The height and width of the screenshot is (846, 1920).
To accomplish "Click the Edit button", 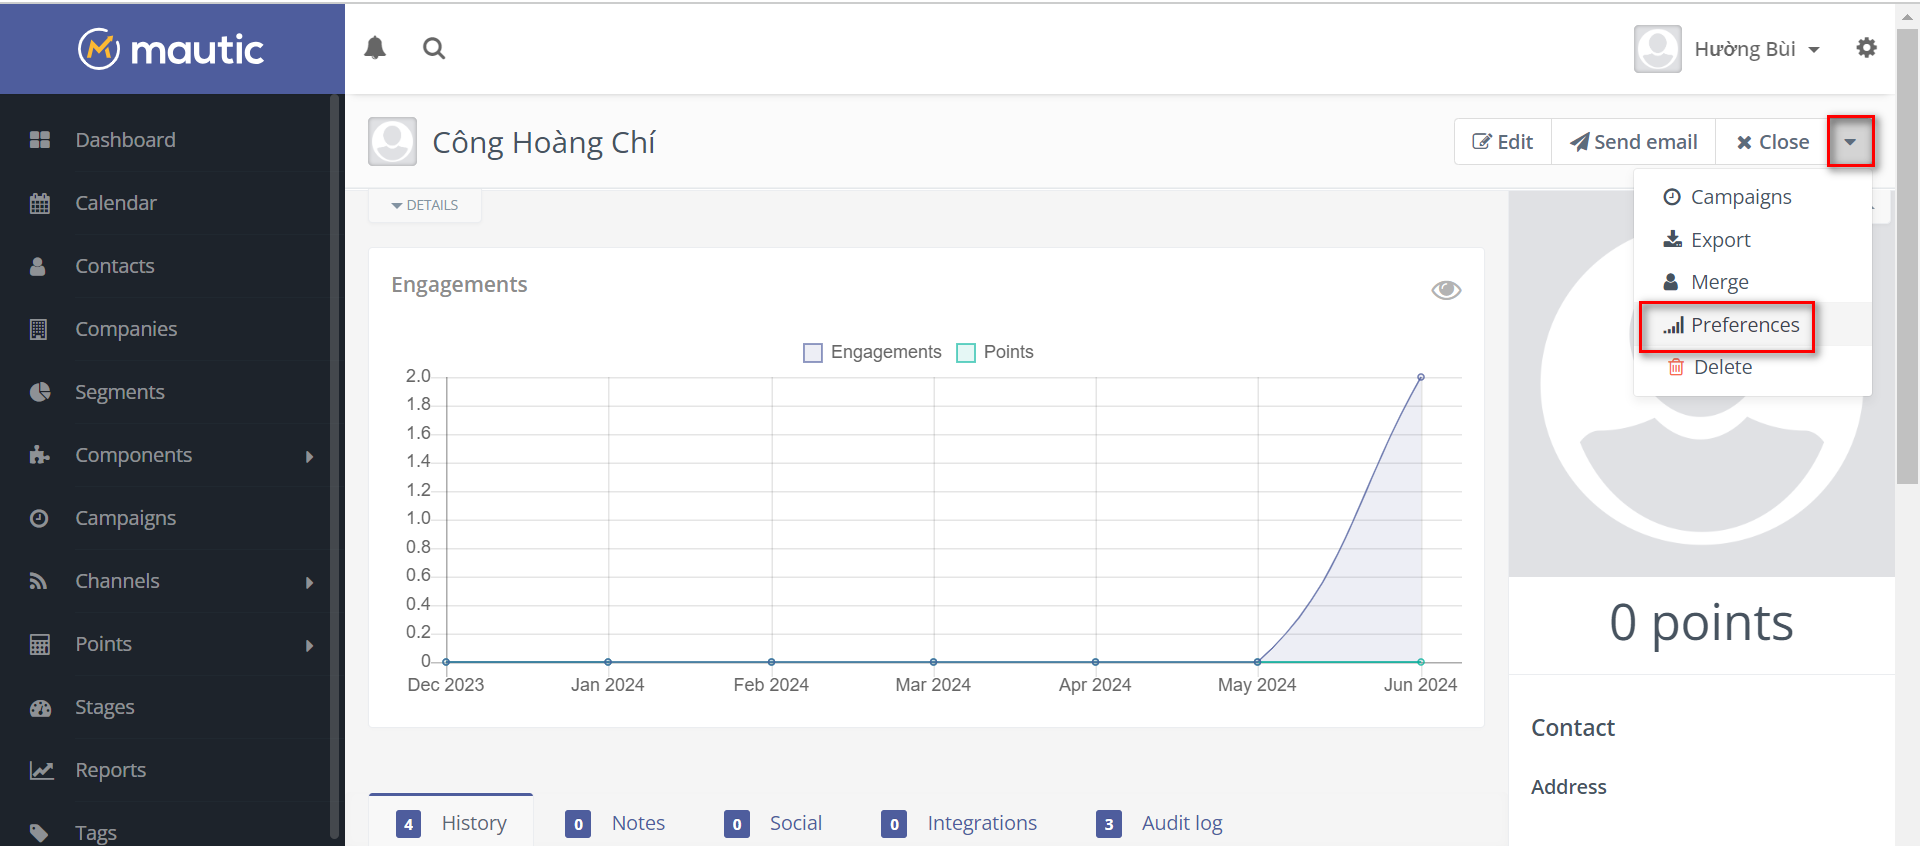I will [x=1503, y=142].
